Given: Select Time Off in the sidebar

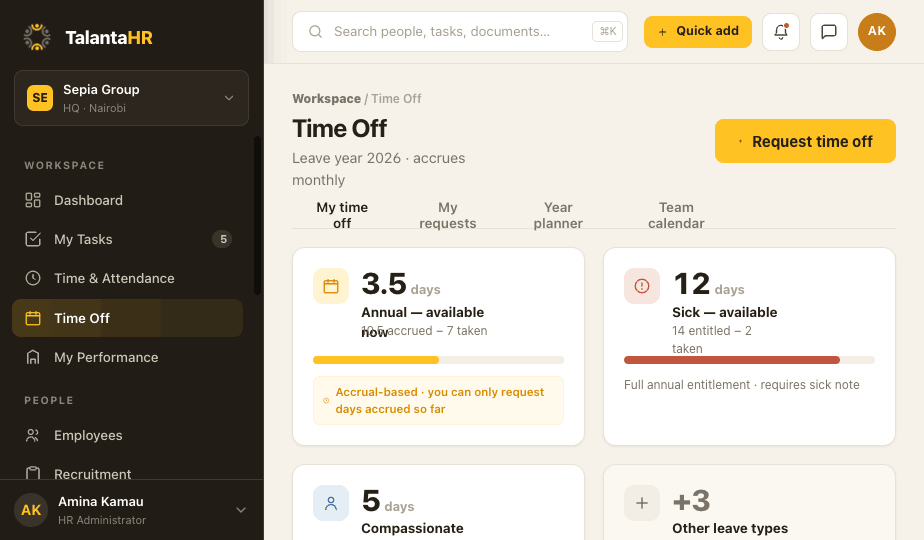Looking at the screenshot, I should (x=127, y=318).
